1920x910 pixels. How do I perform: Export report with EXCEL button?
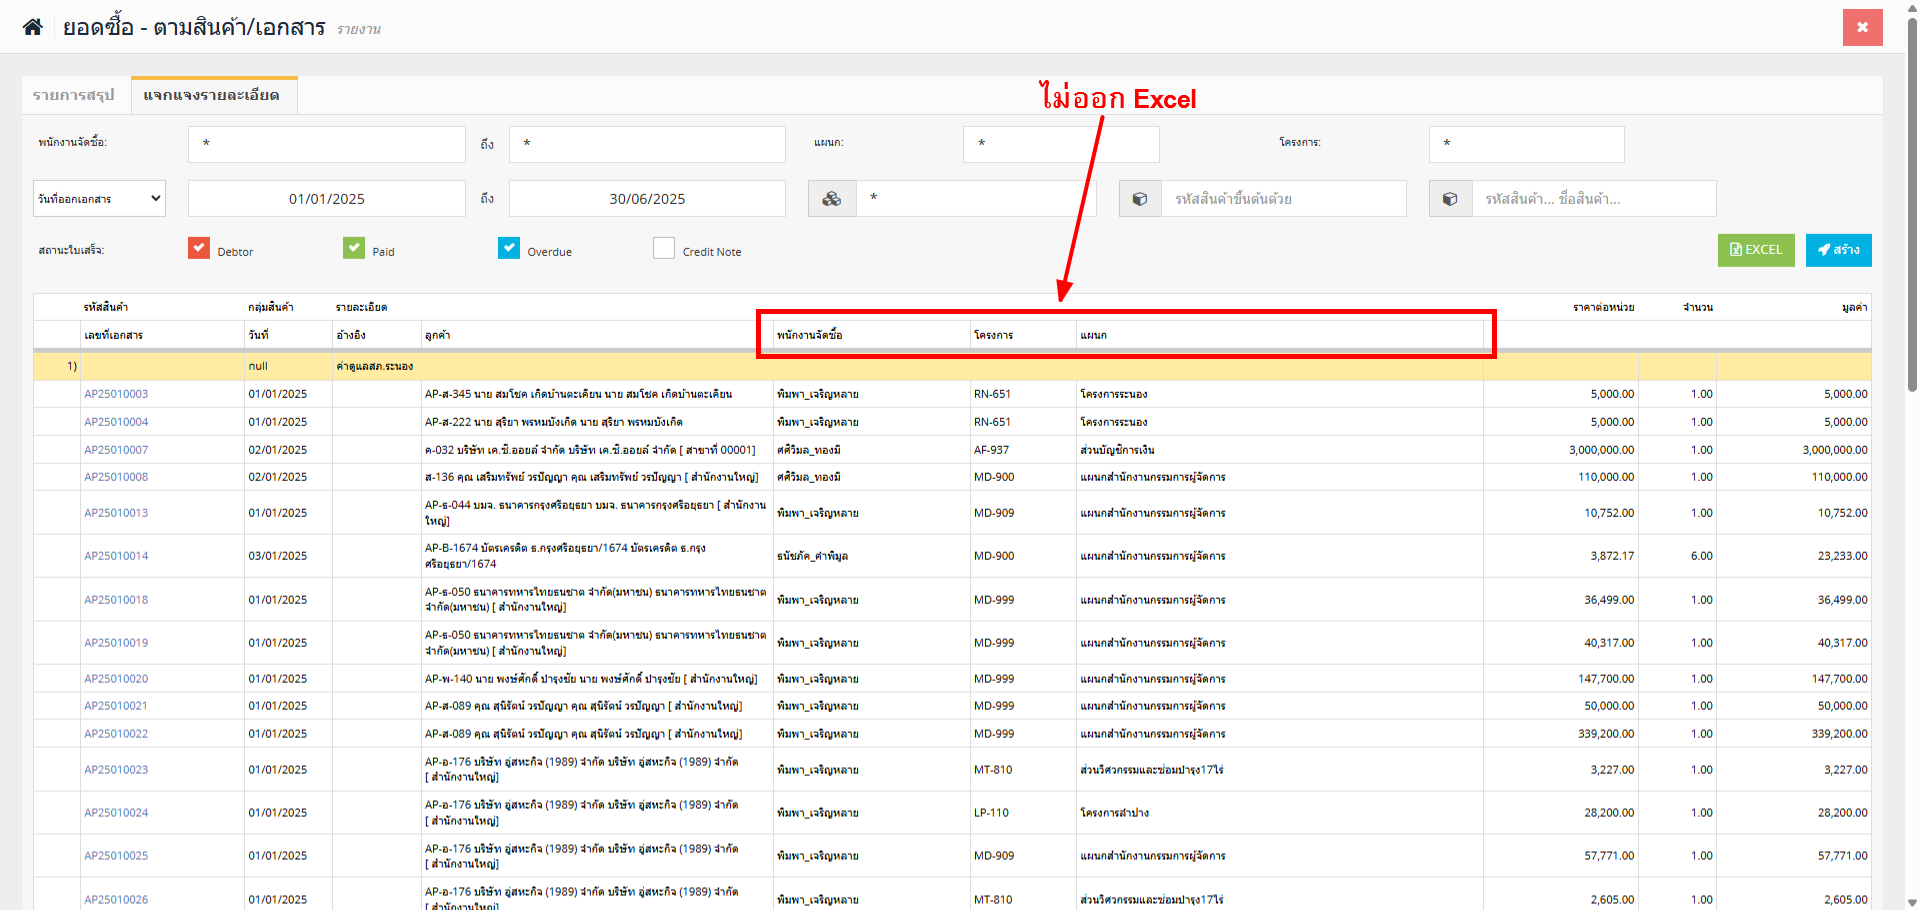(x=1756, y=250)
